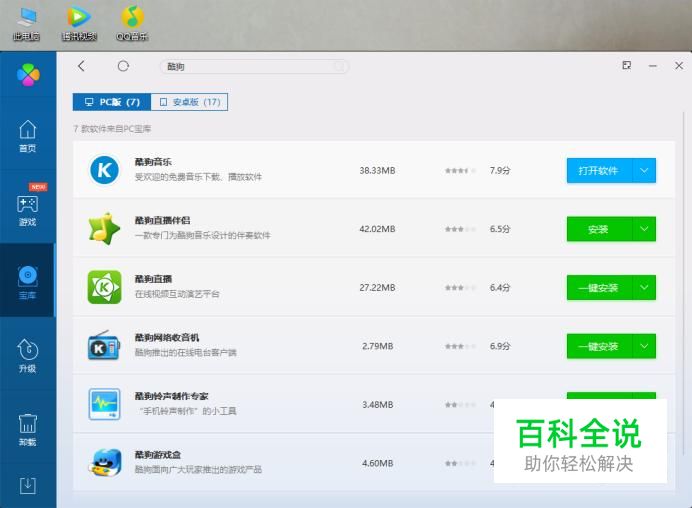Switch to the PC版 (7) tab
This screenshot has height=508, width=692.
click(x=112, y=102)
